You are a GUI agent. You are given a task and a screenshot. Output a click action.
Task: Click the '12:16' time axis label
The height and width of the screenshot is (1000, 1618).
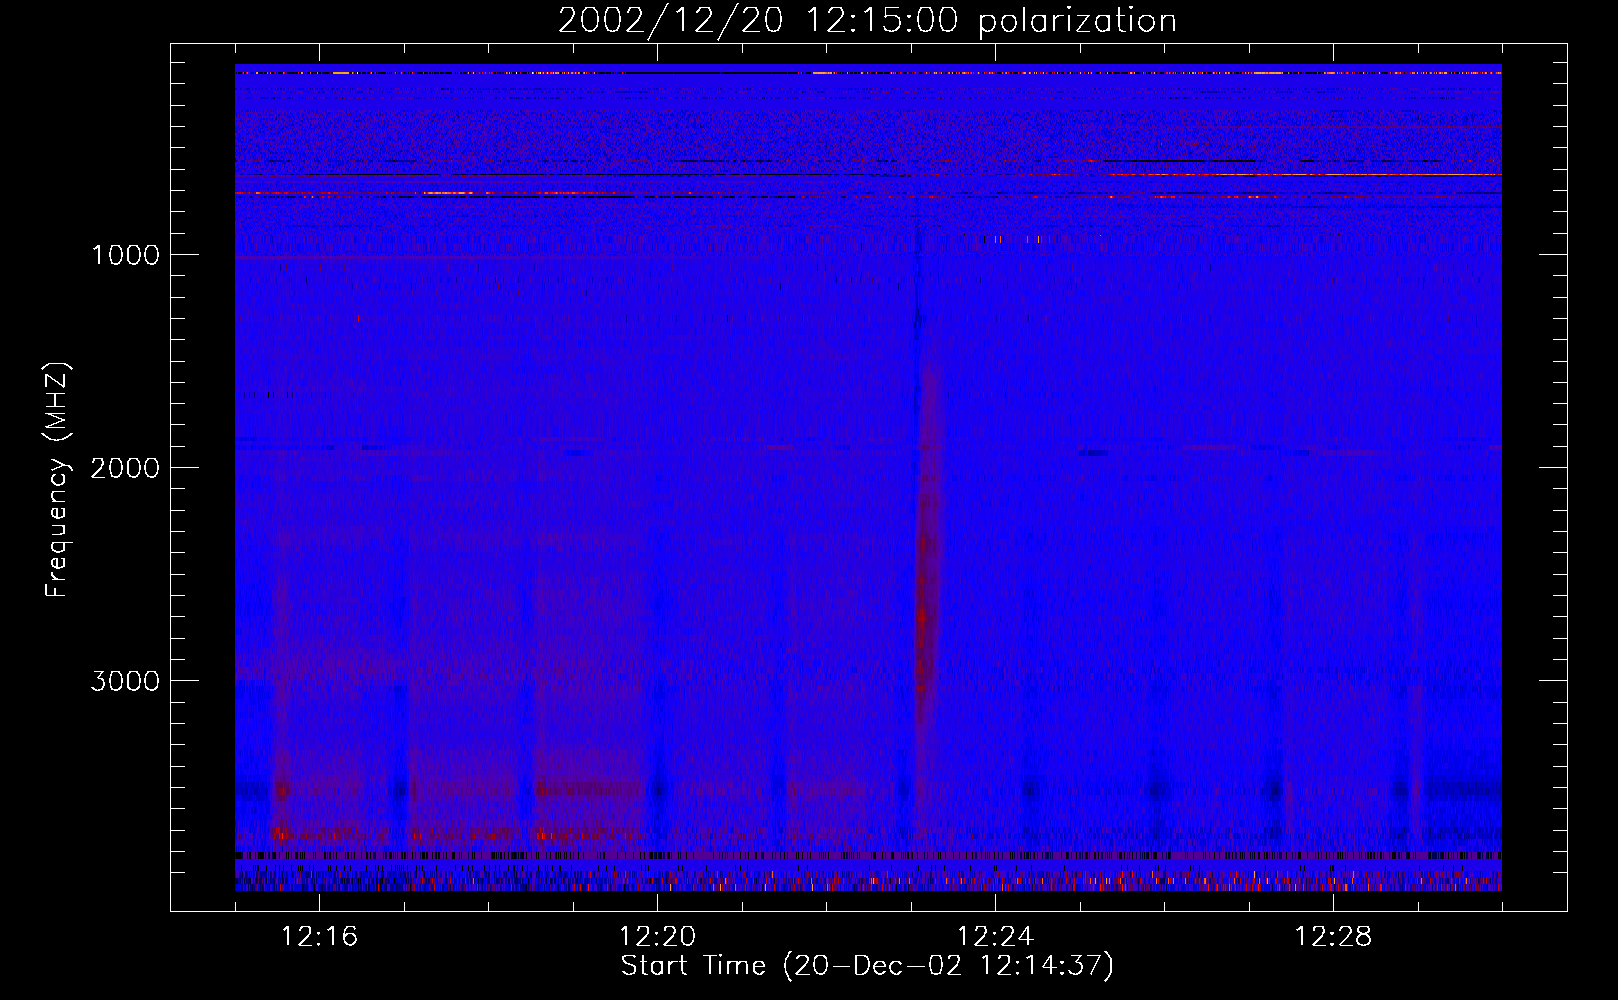pyautogui.click(x=319, y=937)
